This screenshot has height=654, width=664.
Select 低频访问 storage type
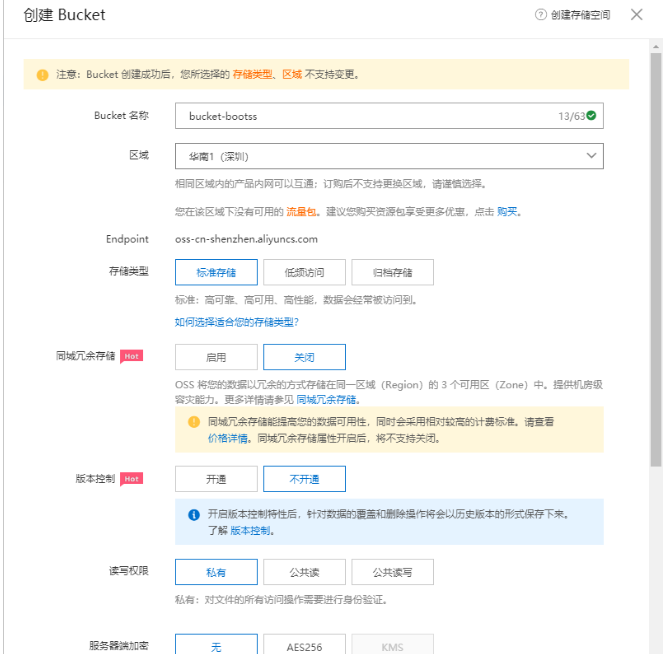(x=304, y=272)
